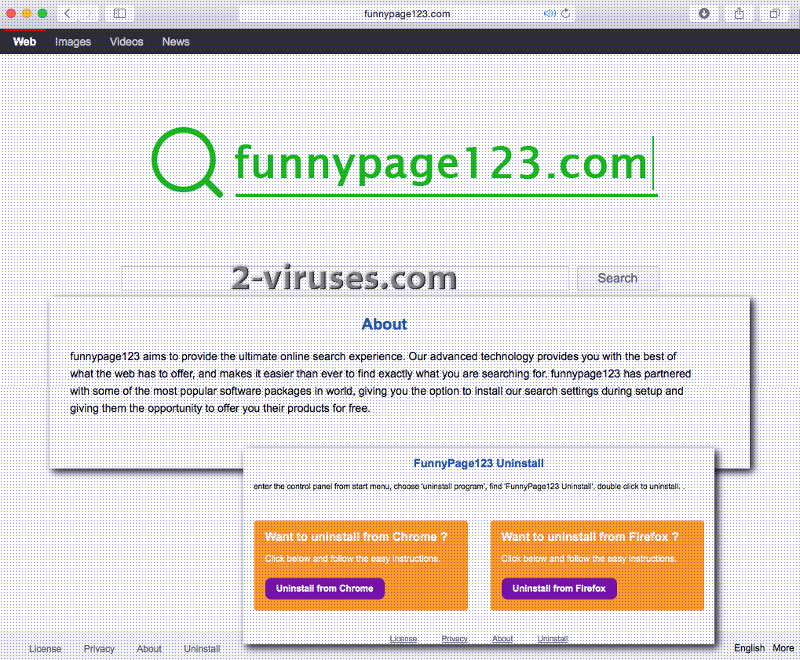Open the Share icon in Safari toolbar

click(x=739, y=14)
